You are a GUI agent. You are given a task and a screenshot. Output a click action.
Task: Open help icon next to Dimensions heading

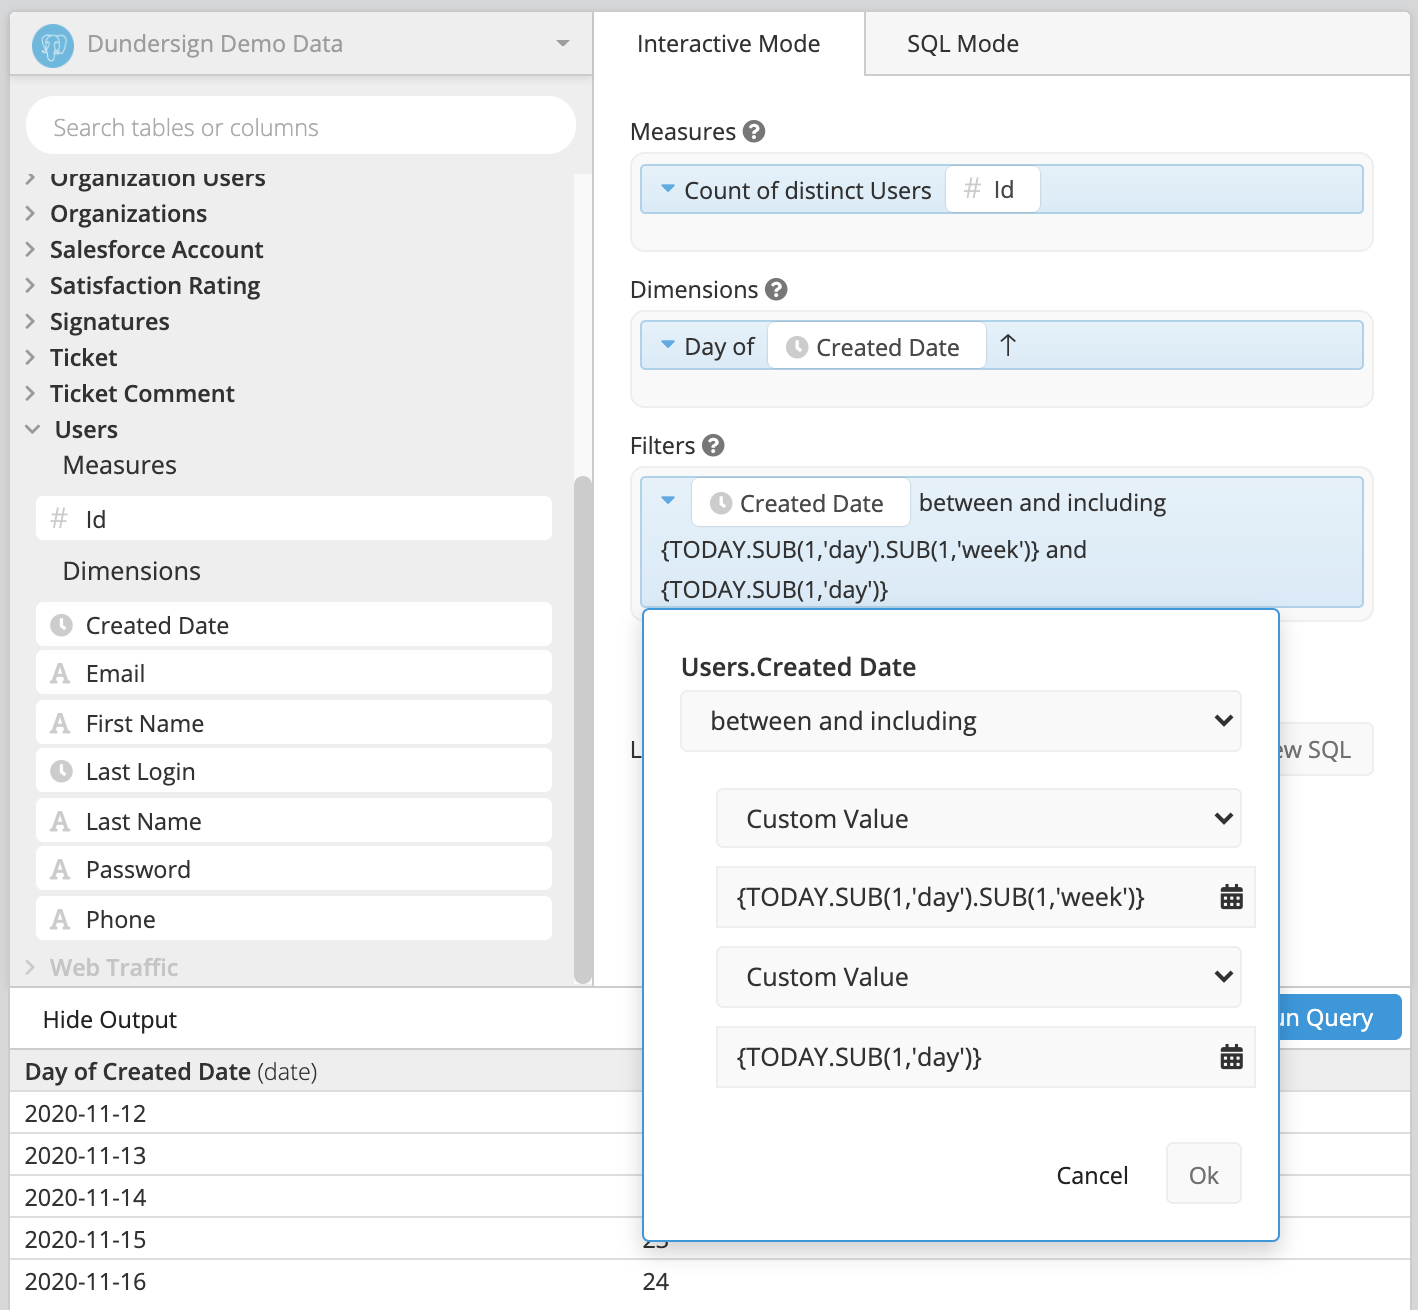tap(776, 289)
